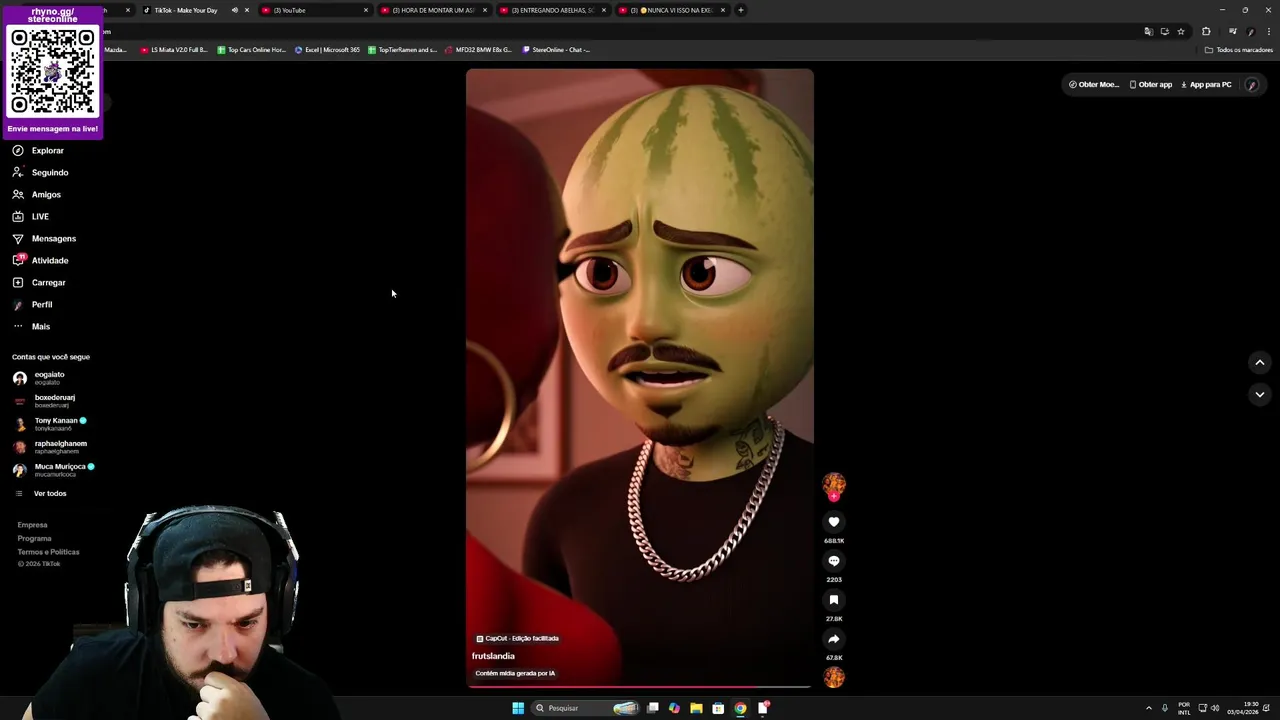
Task: Click the translate page icon
Action: click(1148, 32)
